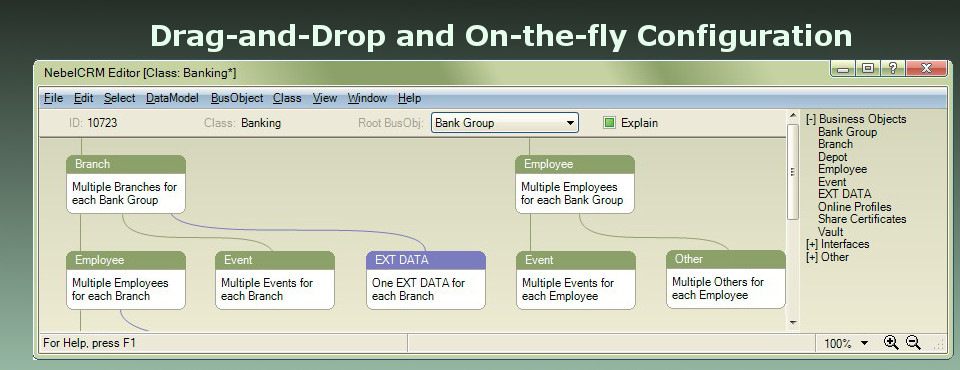Image resolution: width=960 pixels, height=370 pixels.
Task: Select Bank Group in Business Objects list
Action: pyautogui.click(x=847, y=132)
